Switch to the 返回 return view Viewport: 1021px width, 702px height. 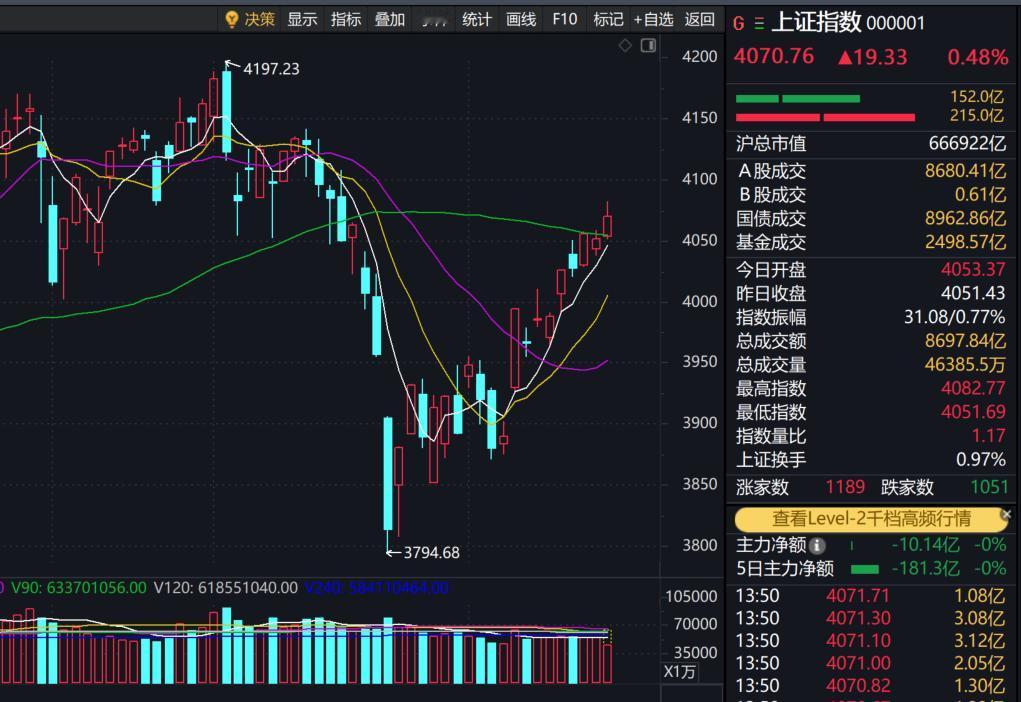pos(700,19)
